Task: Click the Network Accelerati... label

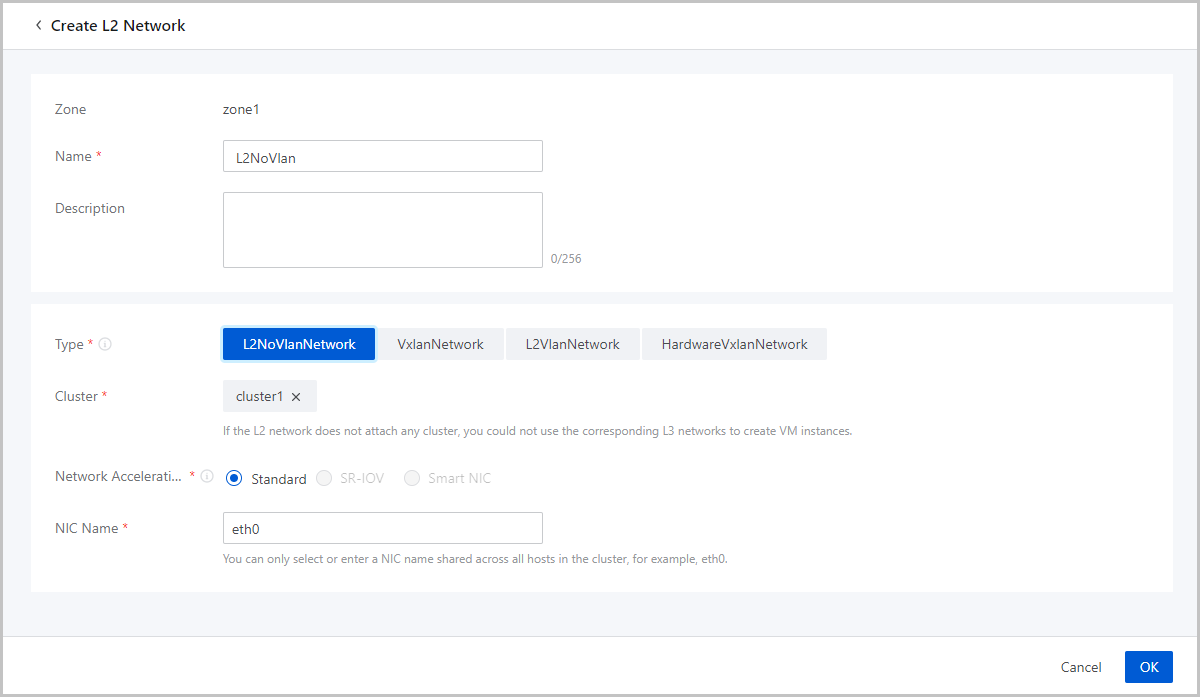Action: coord(119,476)
